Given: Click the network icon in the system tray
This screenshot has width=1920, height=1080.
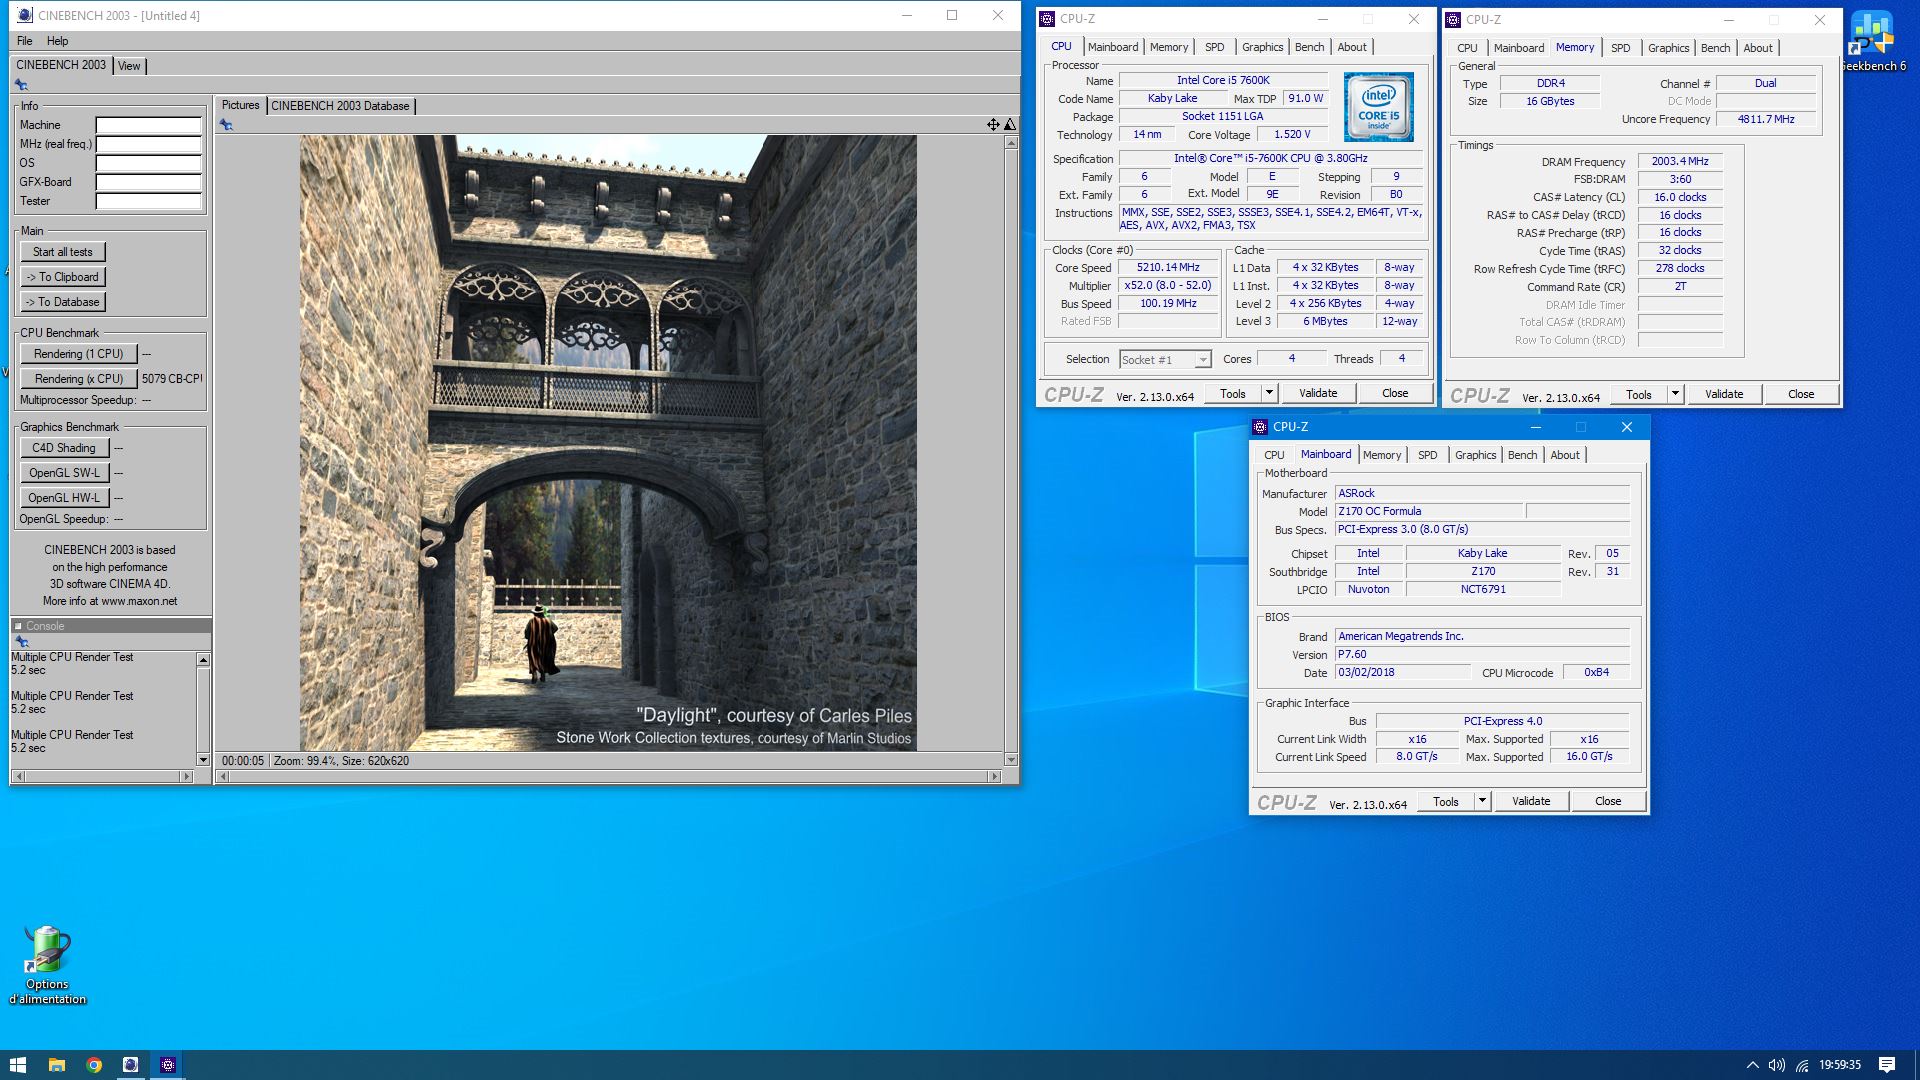Looking at the screenshot, I should [x=1802, y=1065].
